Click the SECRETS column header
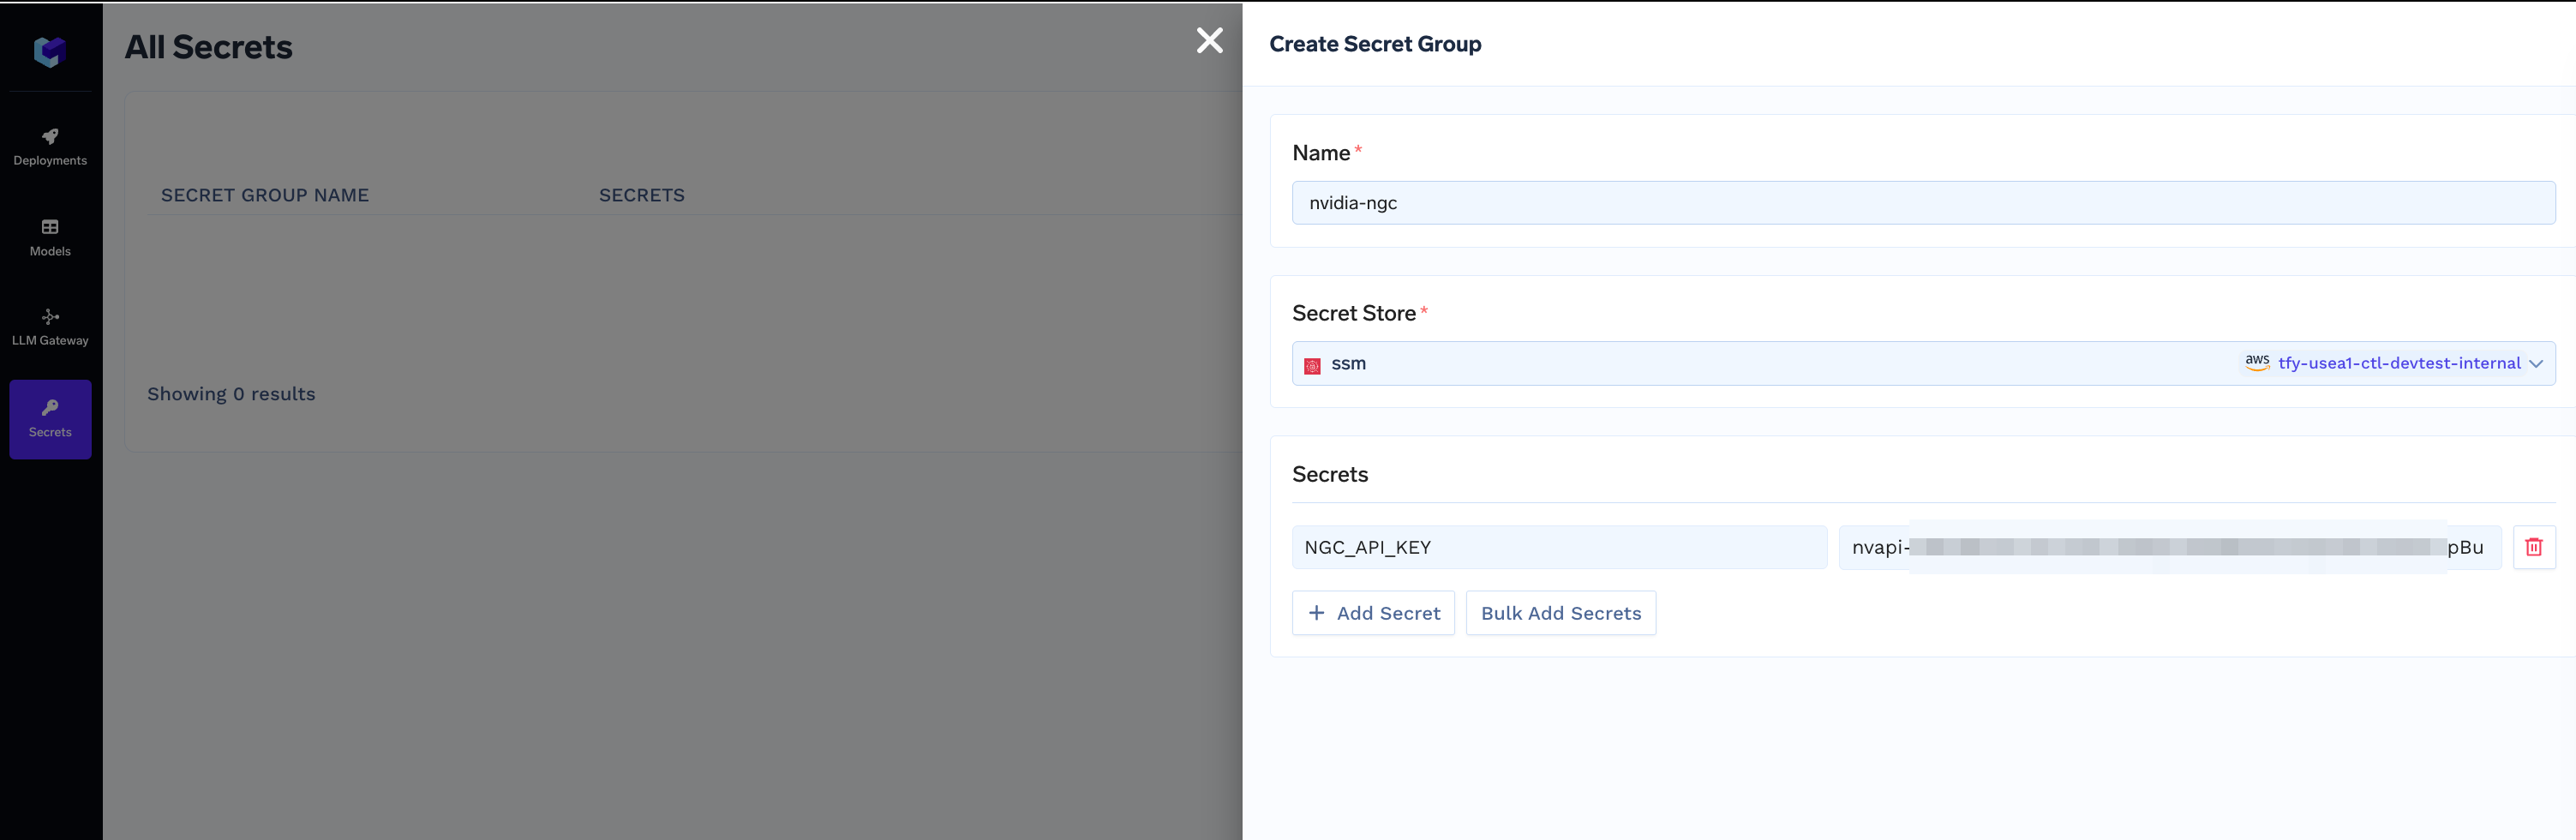 pyautogui.click(x=641, y=195)
